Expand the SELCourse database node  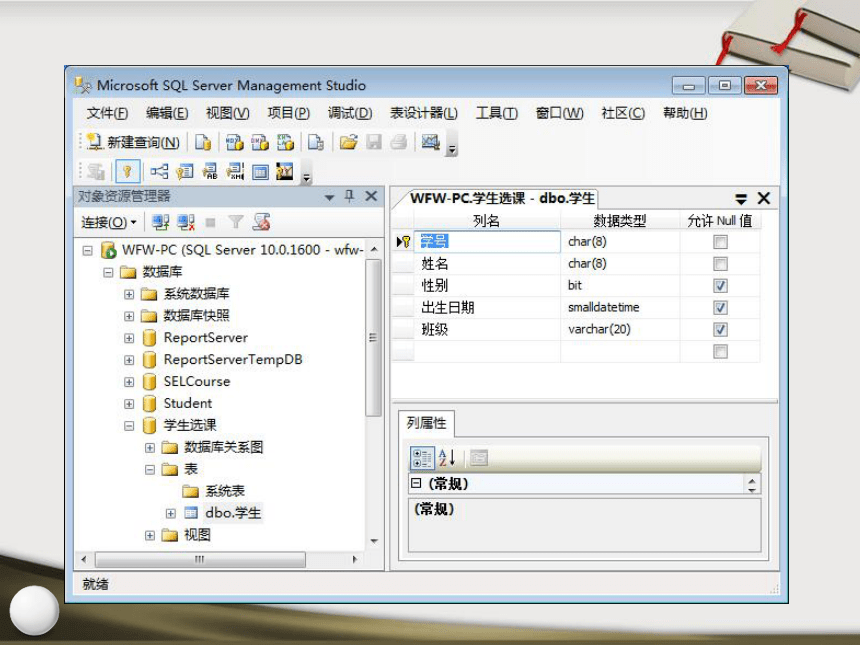[129, 382]
